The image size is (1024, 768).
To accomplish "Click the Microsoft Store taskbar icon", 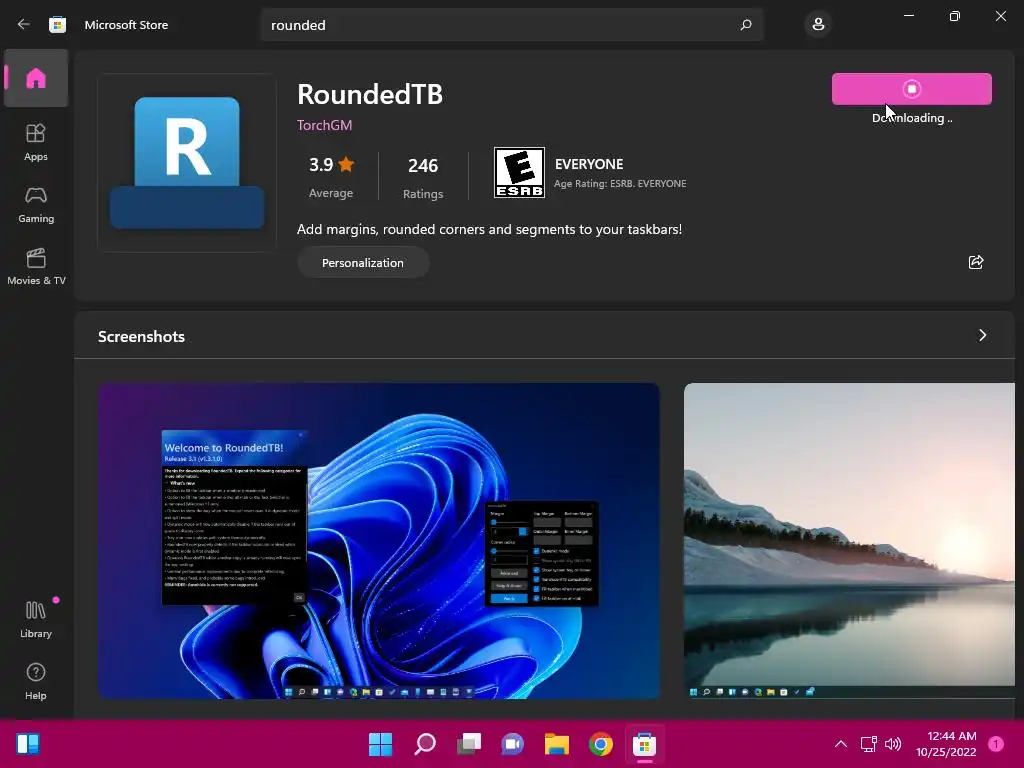I will coord(645,743).
